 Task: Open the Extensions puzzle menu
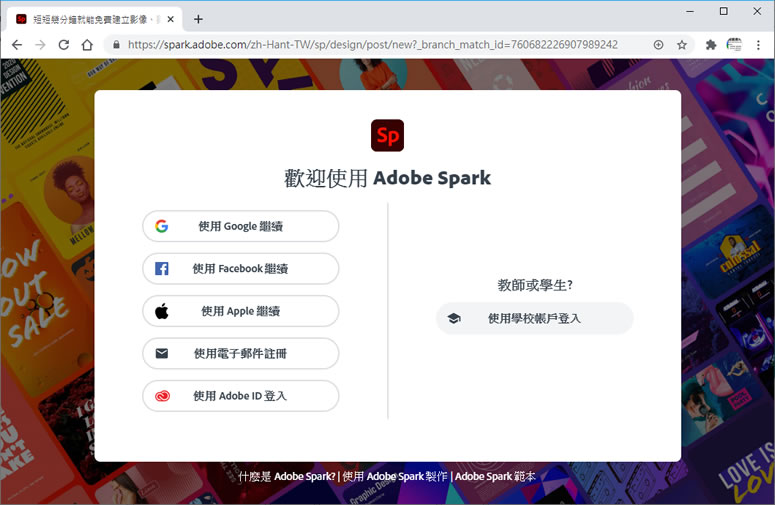711,45
